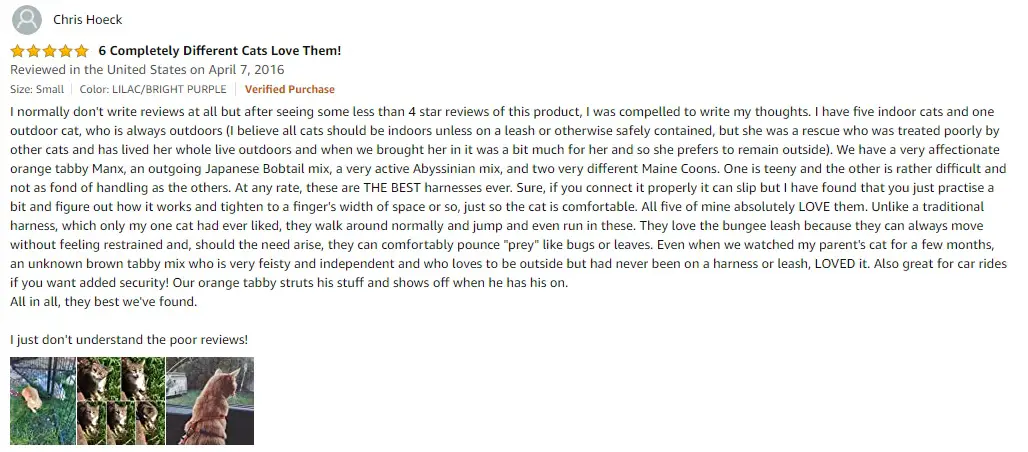Select the third star of the rating

pyautogui.click(x=49, y=51)
